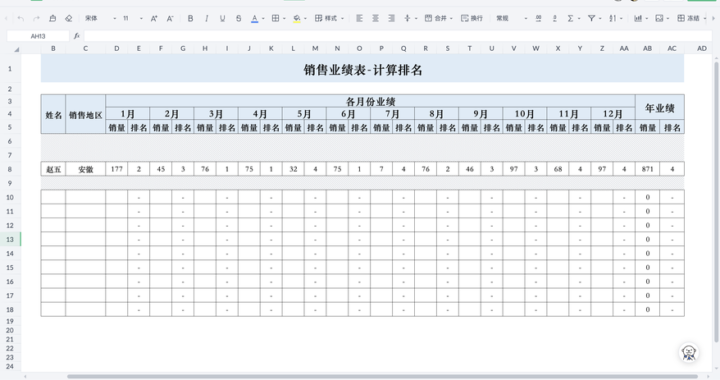The height and width of the screenshot is (380, 720).
Task: Show more toolbar items with right chevron
Action: [714, 18]
